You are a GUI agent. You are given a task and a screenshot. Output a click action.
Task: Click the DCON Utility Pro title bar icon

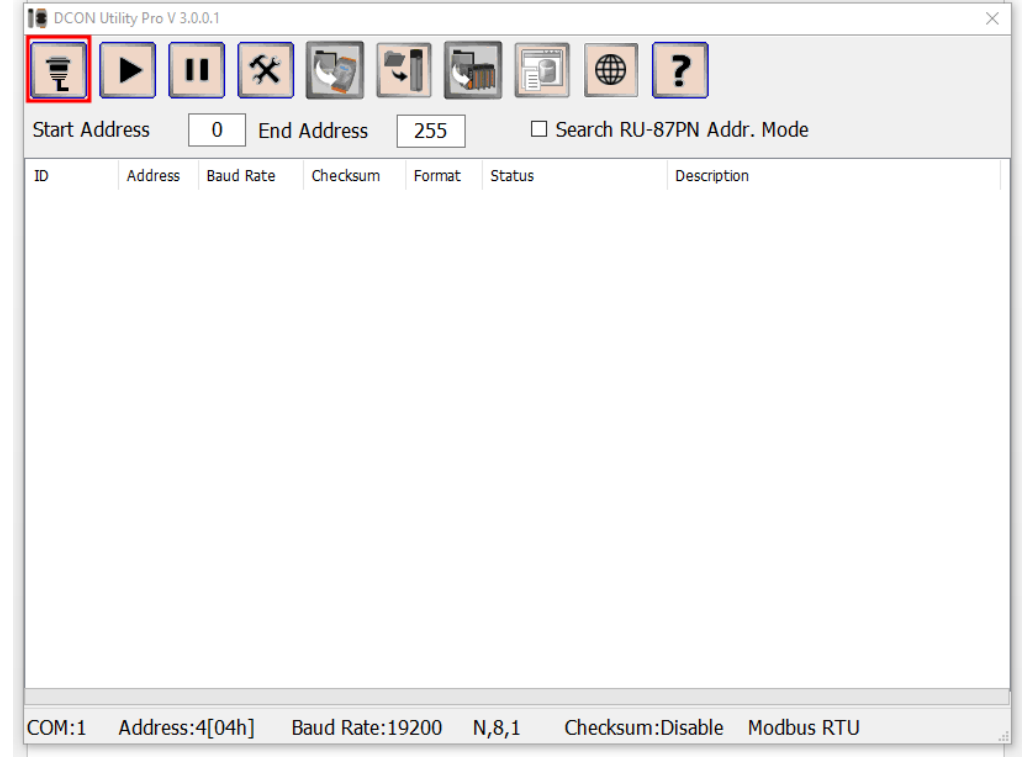pyautogui.click(x=38, y=18)
